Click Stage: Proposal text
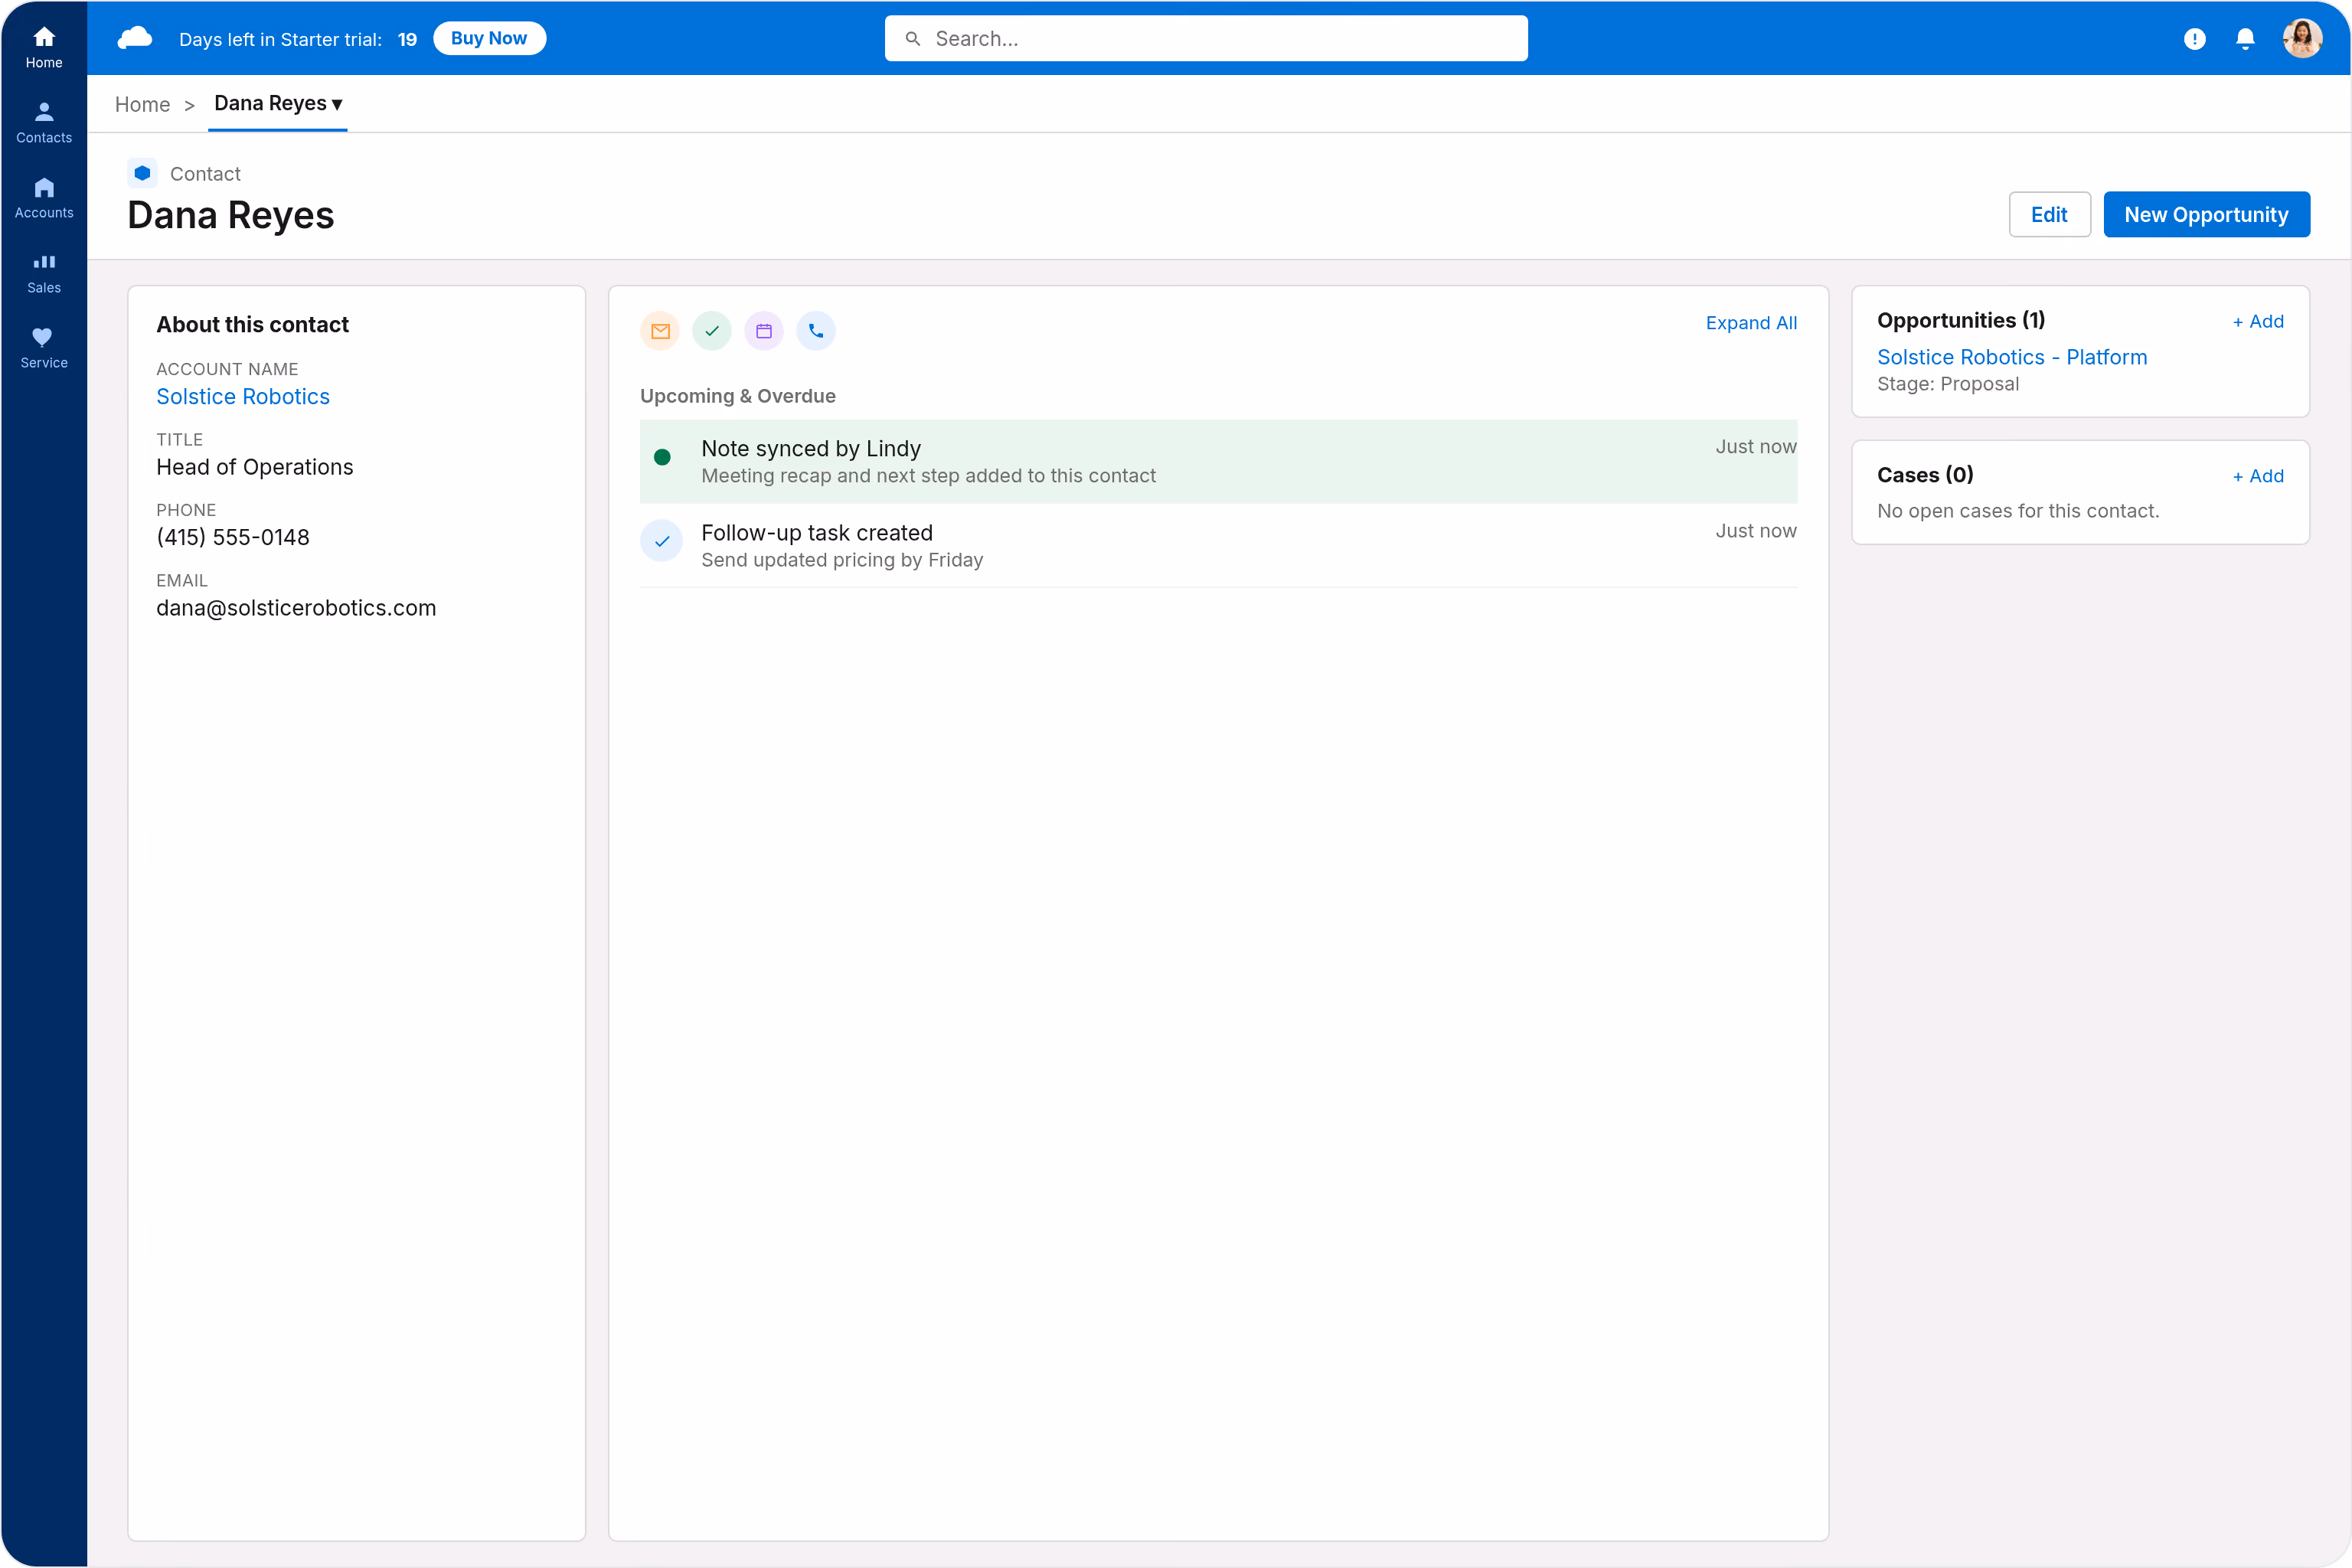 [x=1948, y=385]
